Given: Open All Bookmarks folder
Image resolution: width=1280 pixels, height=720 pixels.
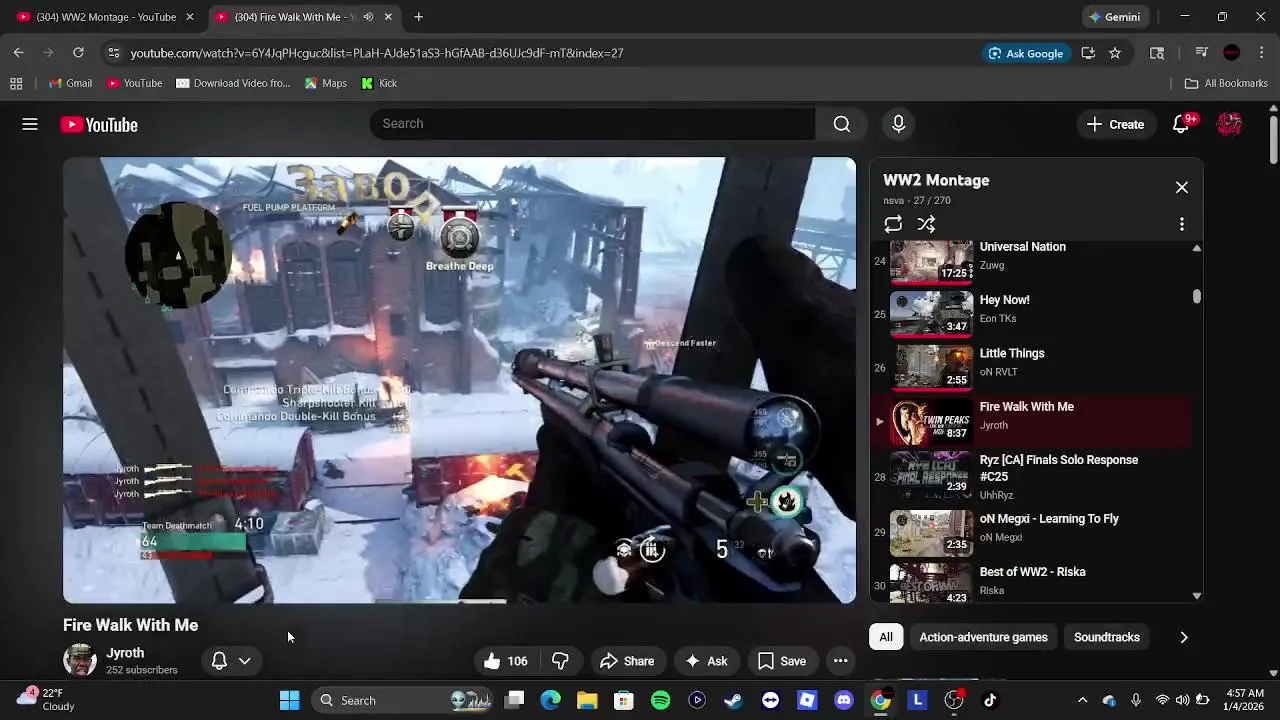Looking at the screenshot, I should (1226, 83).
